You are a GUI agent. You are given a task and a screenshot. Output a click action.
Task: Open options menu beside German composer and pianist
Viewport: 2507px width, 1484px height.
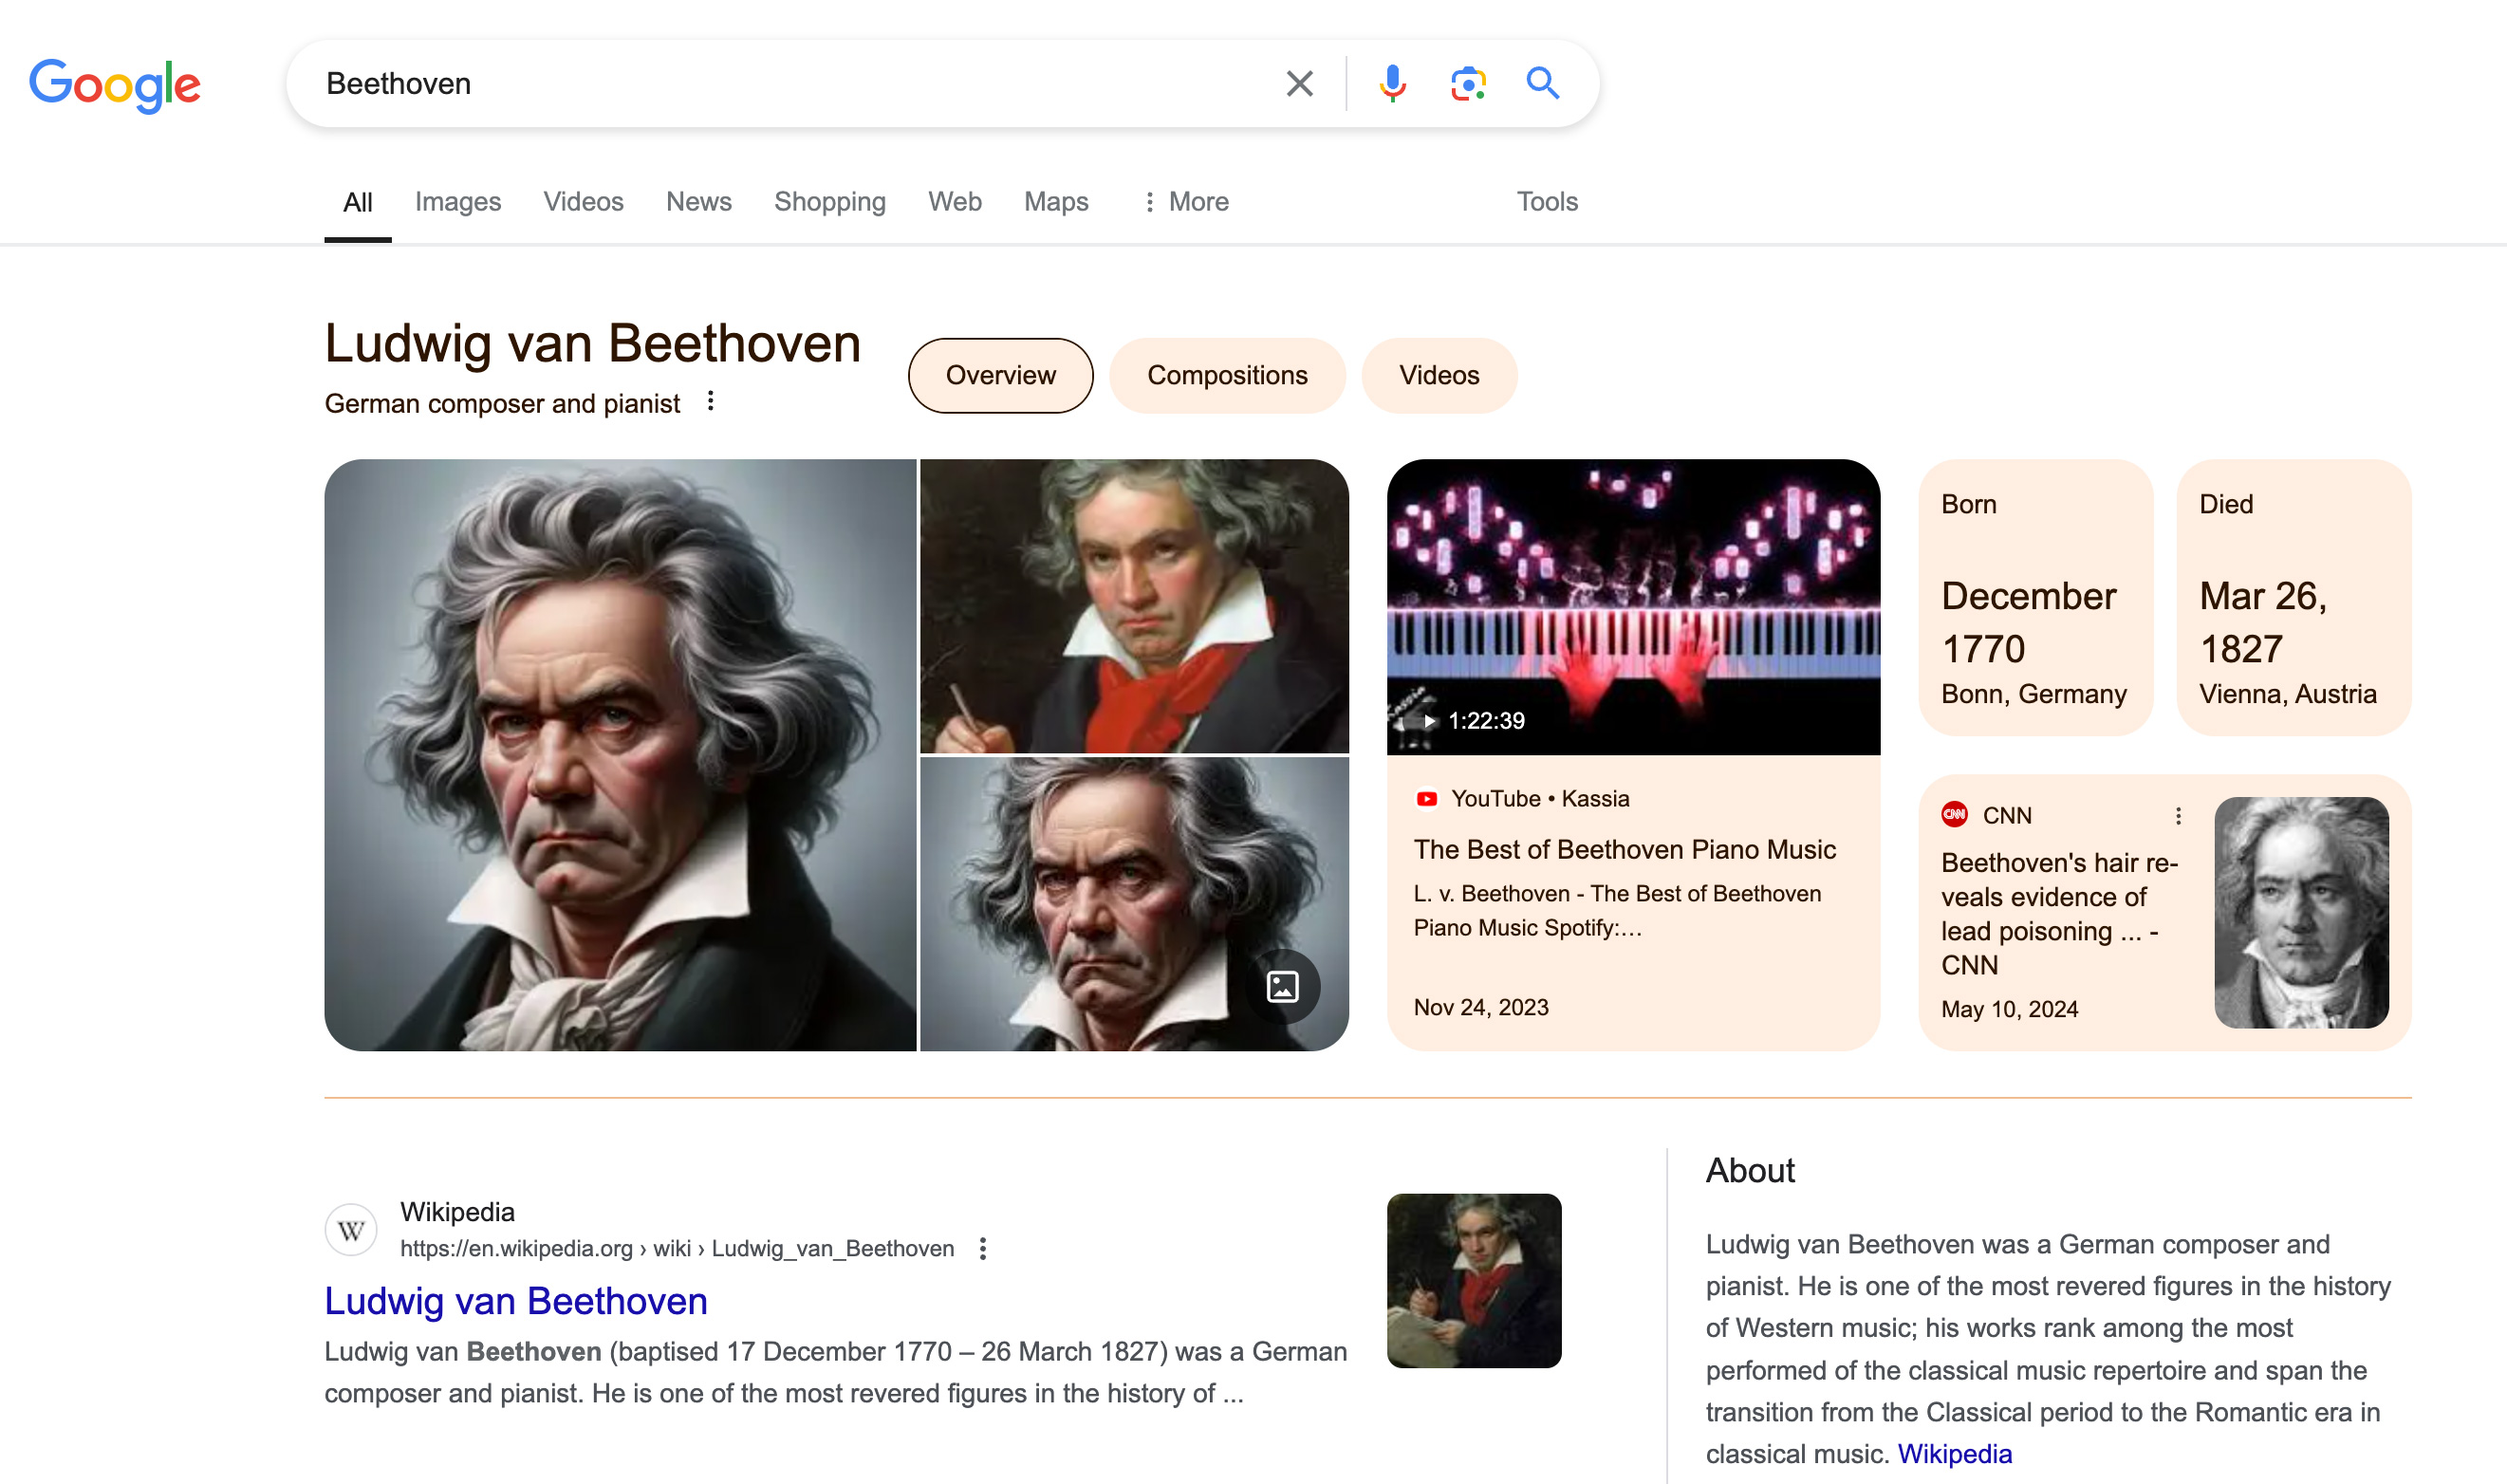pyautogui.click(x=710, y=402)
